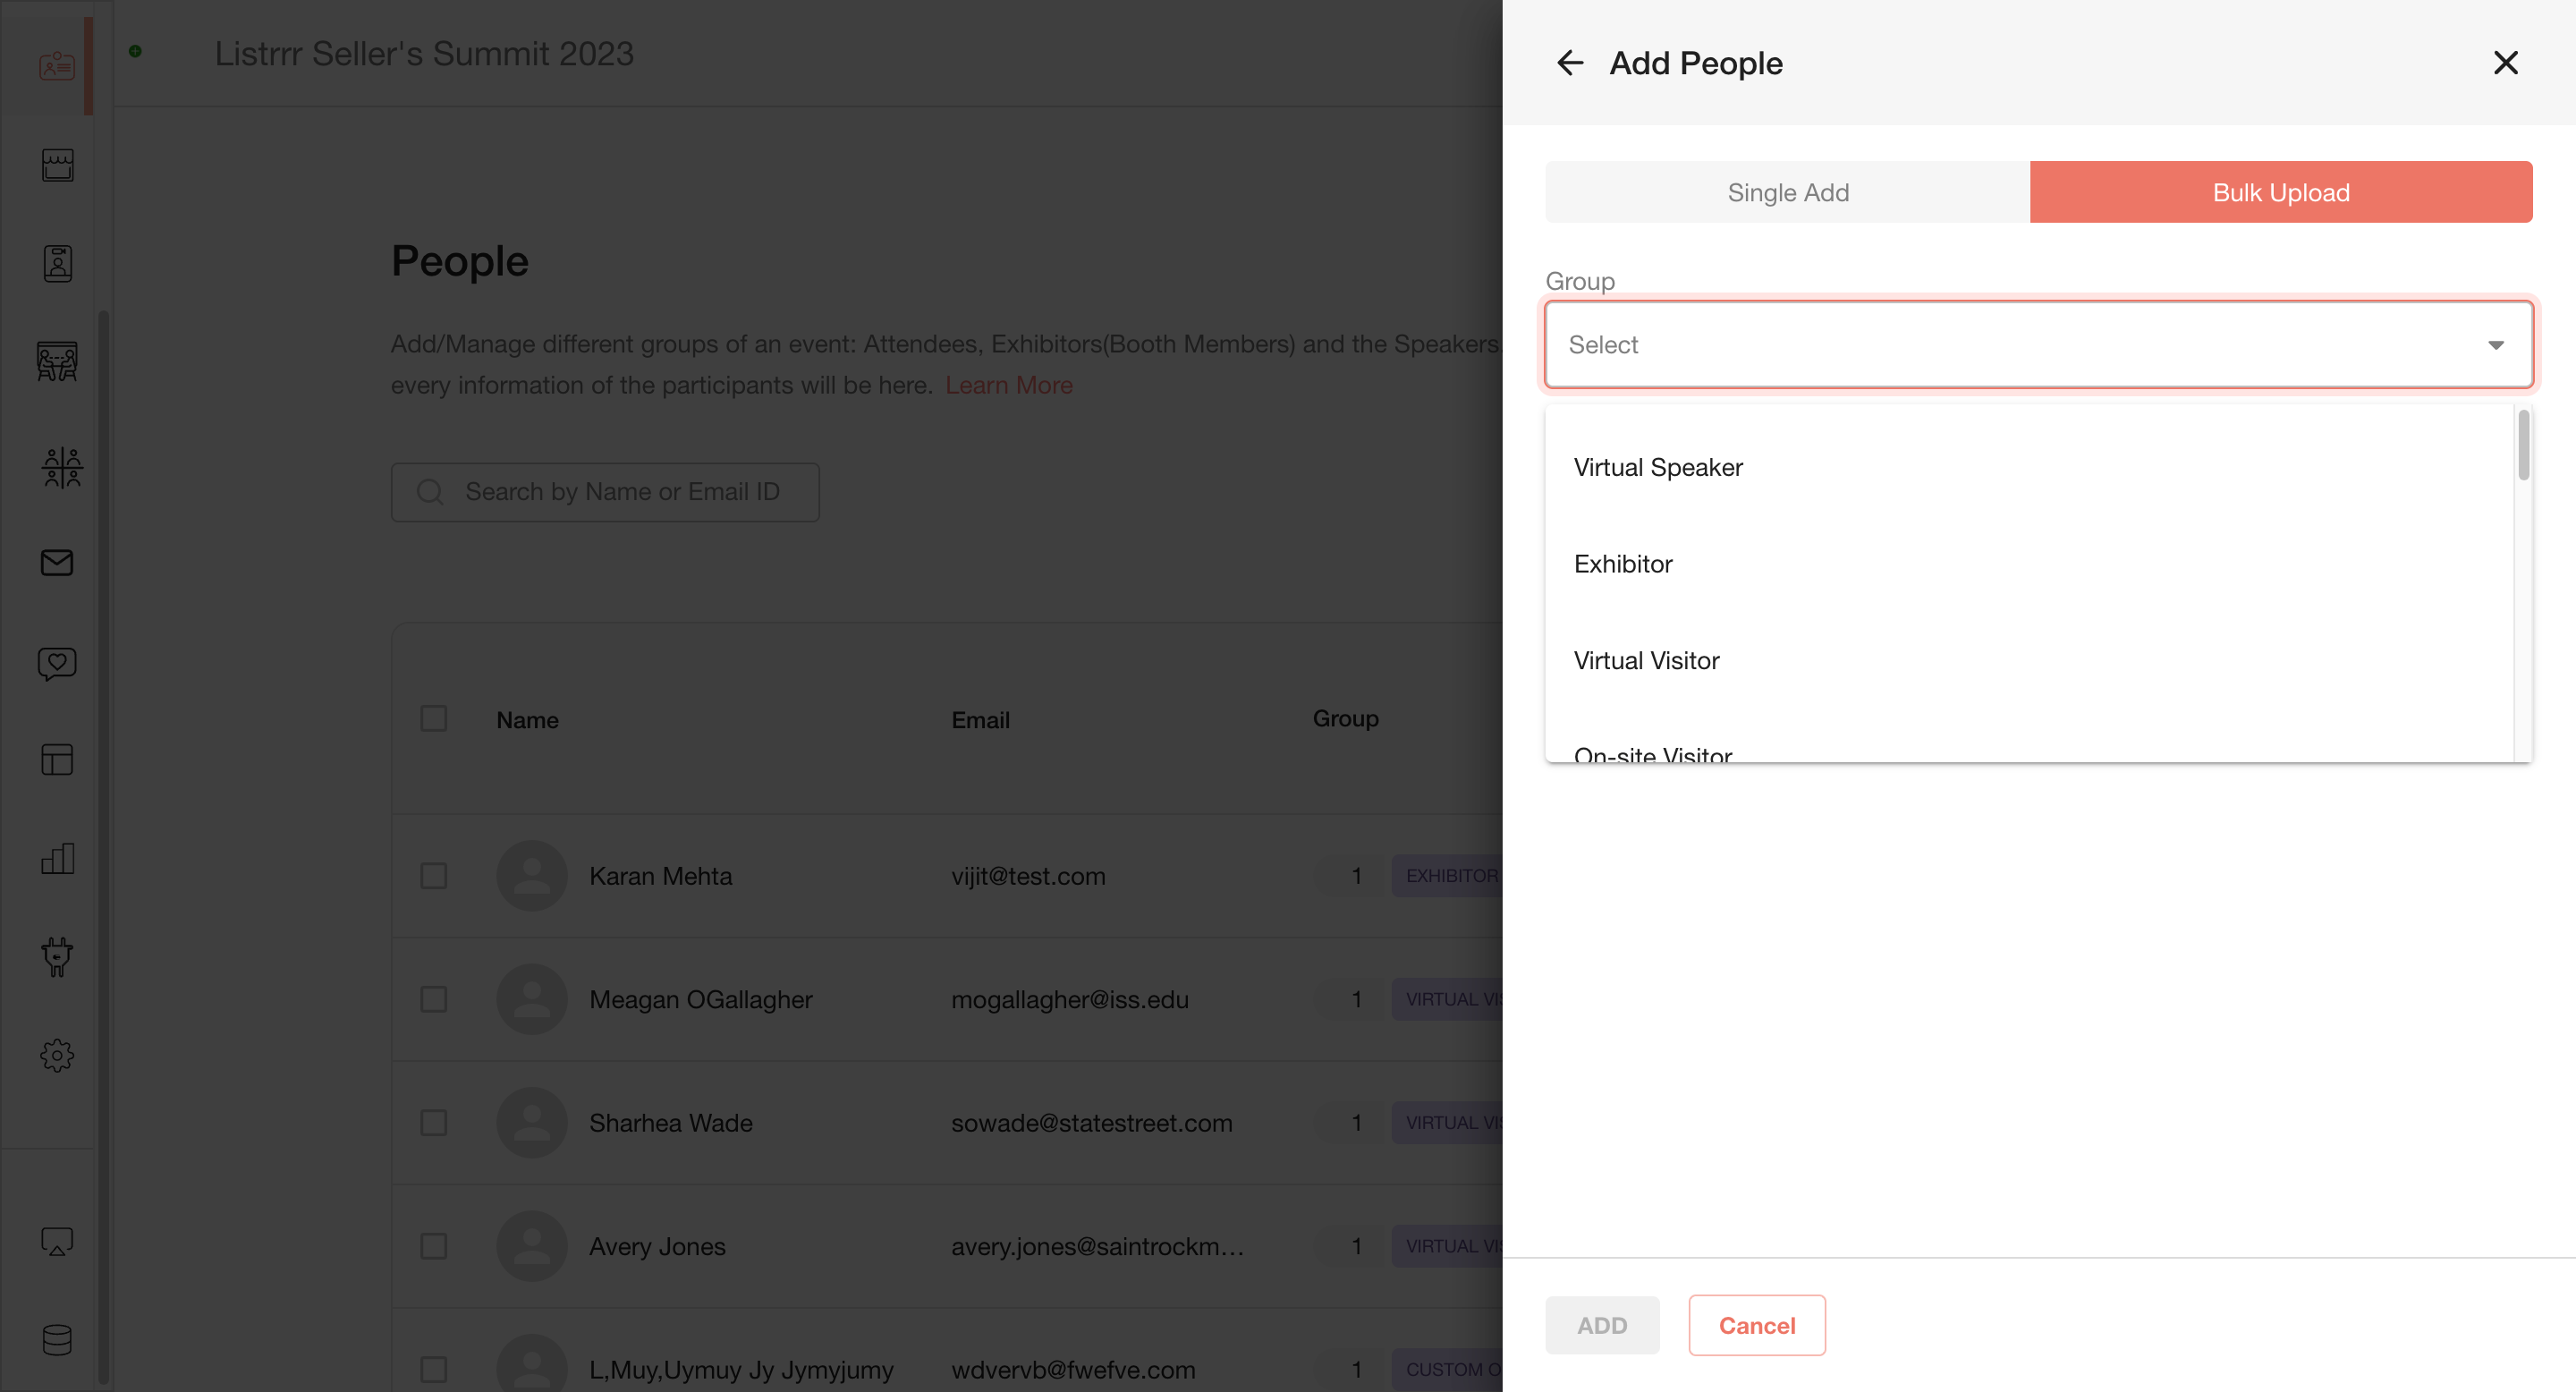Click the mogallagher@iss.edu email cell
Screen dimensions: 2576x1392
[1069, 999]
